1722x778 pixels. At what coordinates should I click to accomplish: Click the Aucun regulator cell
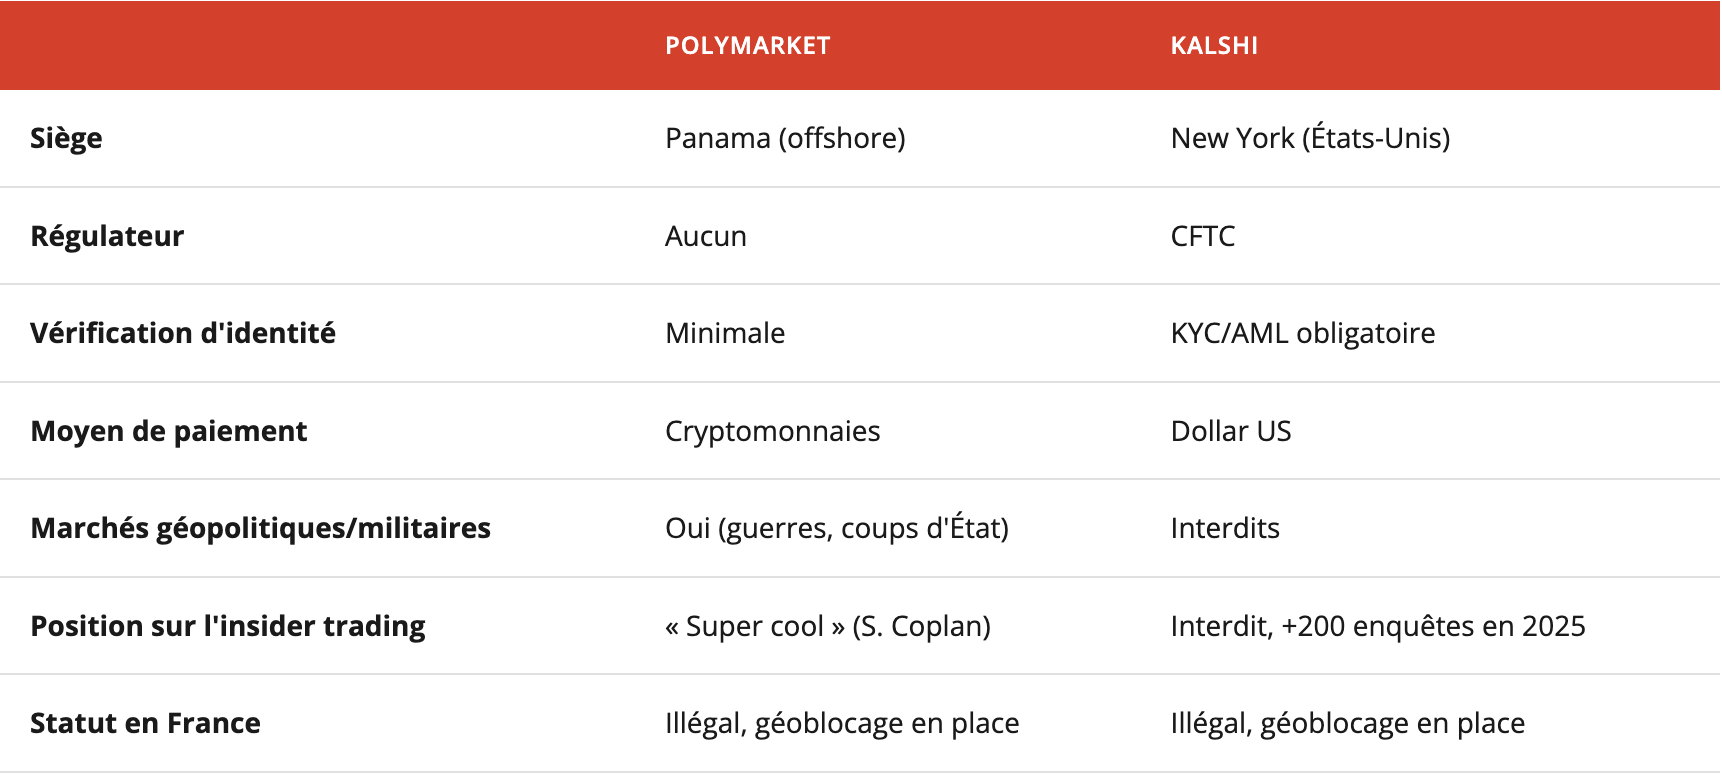706,236
